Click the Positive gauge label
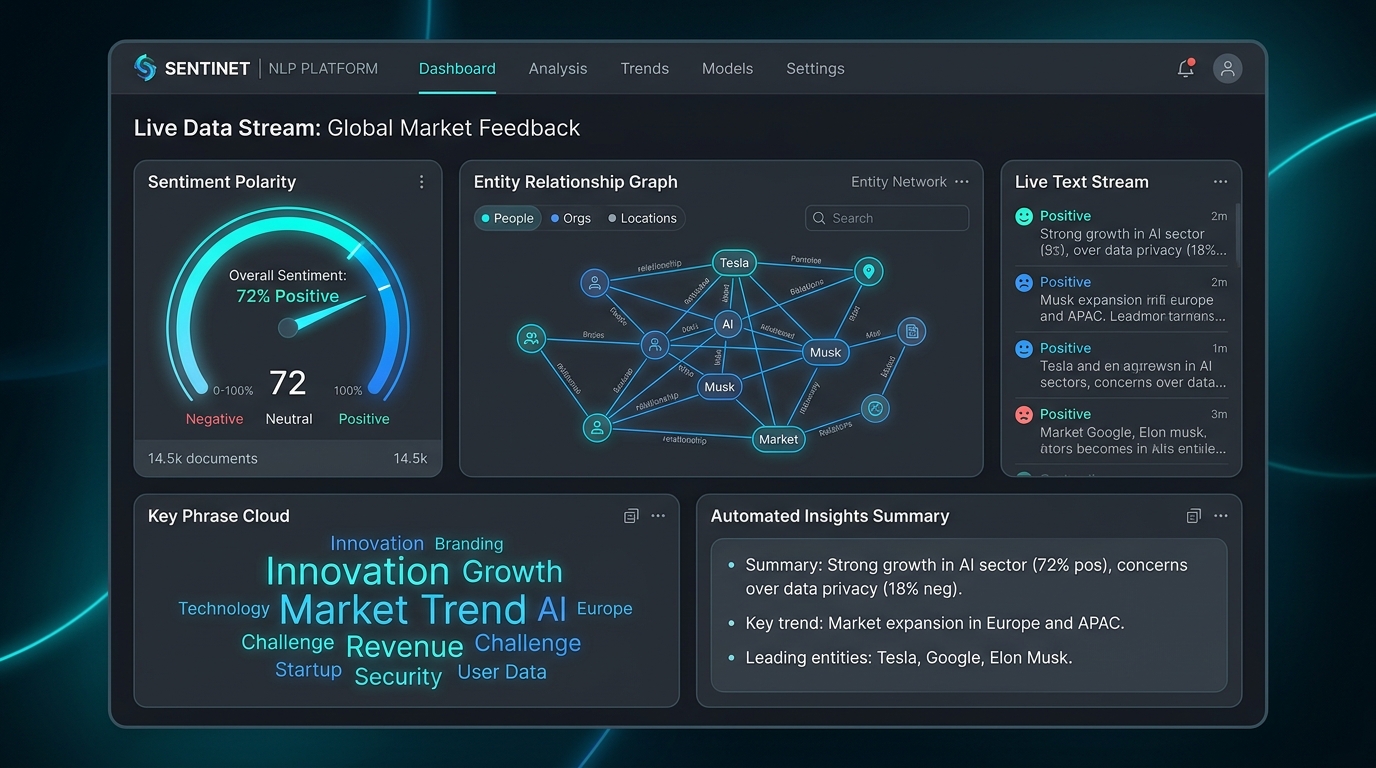This screenshot has width=1376, height=768. [x=364, y=419]
